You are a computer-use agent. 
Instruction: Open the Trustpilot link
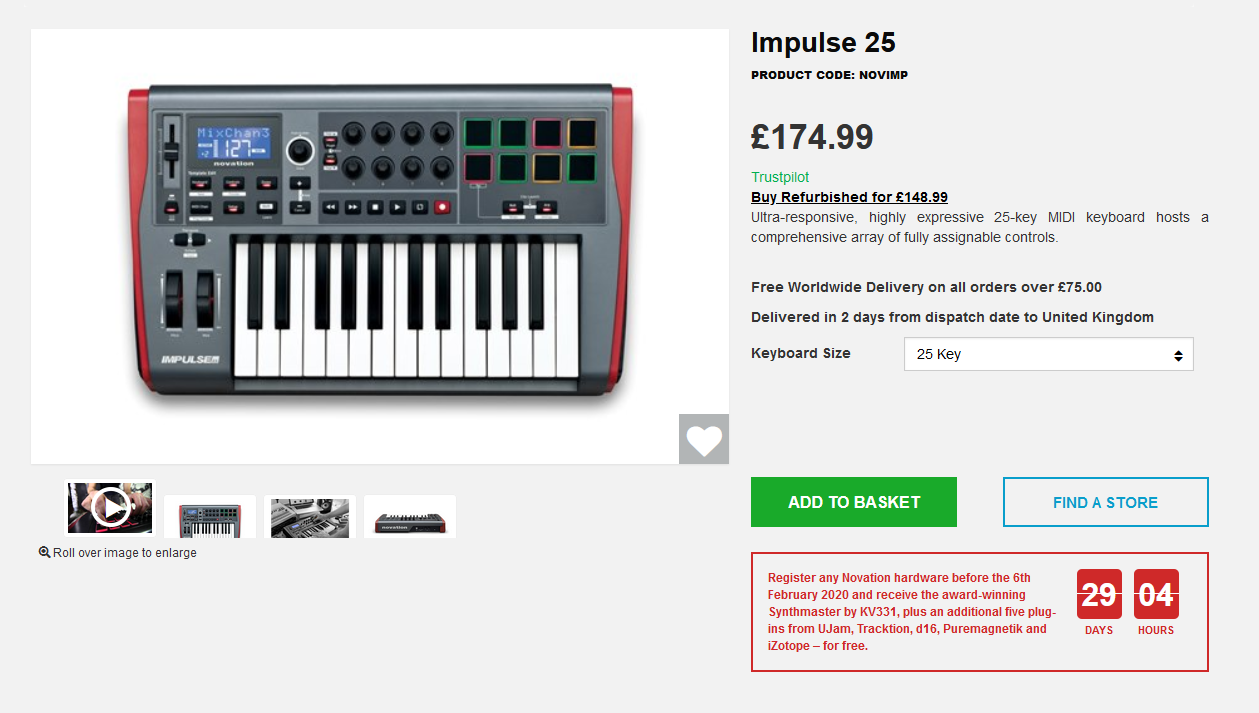pyautogui.click(x=780, y=177)
